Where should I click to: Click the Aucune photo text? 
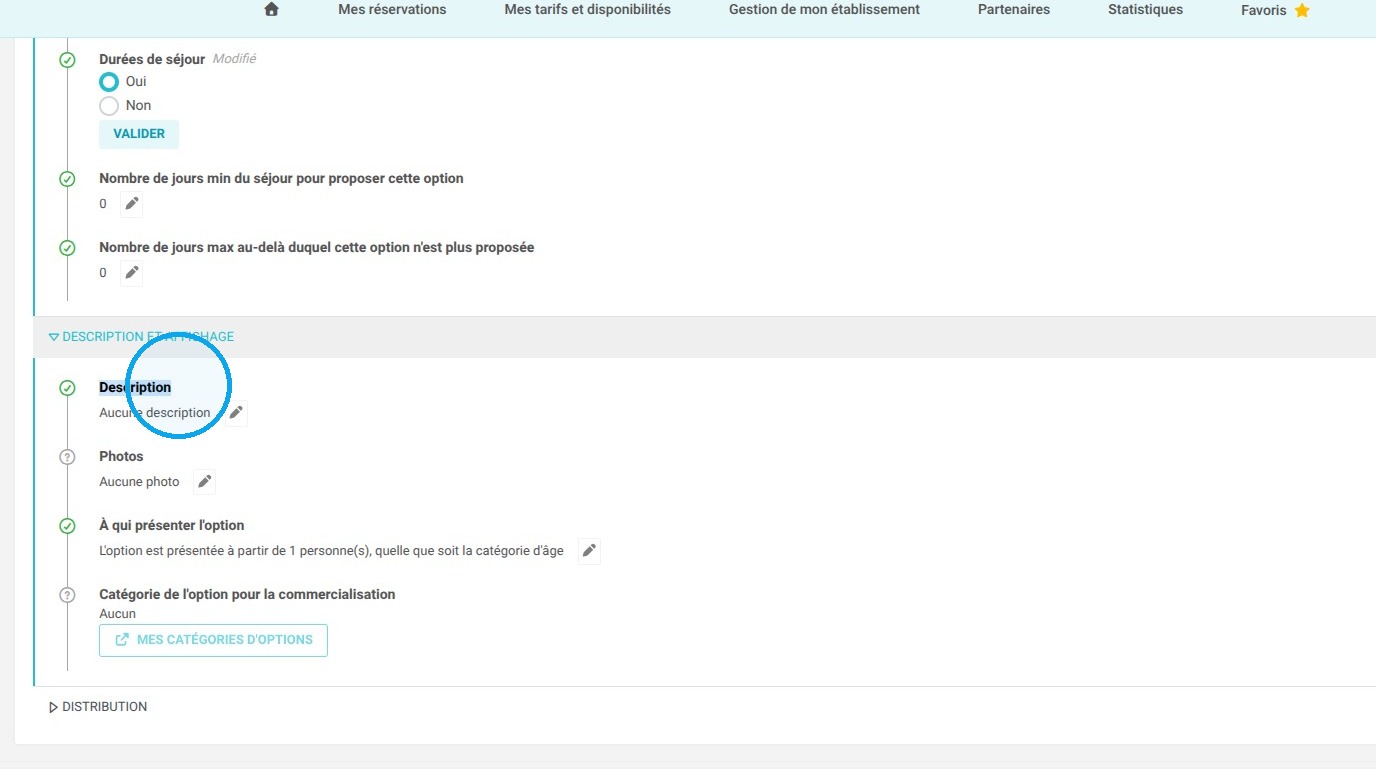[x=139, y=482]
